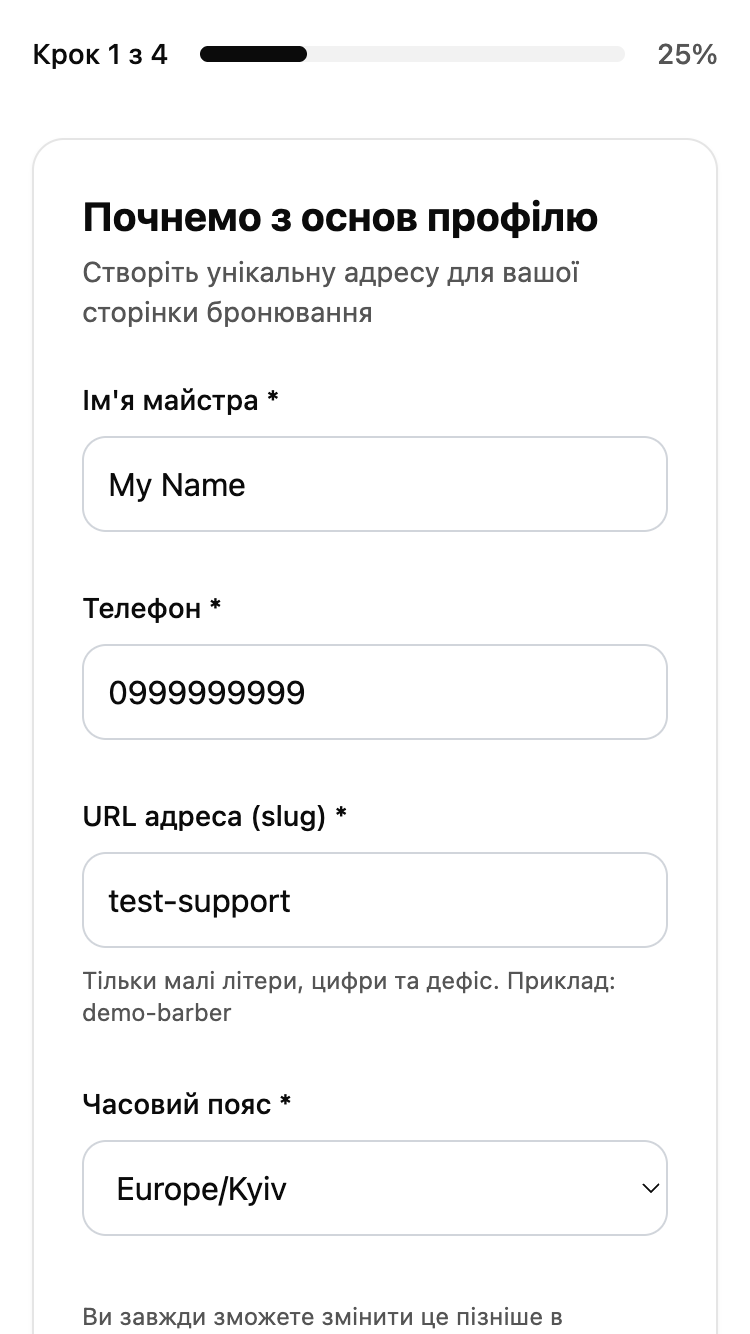Click the filled portion of the progress bar

[253, 54]
